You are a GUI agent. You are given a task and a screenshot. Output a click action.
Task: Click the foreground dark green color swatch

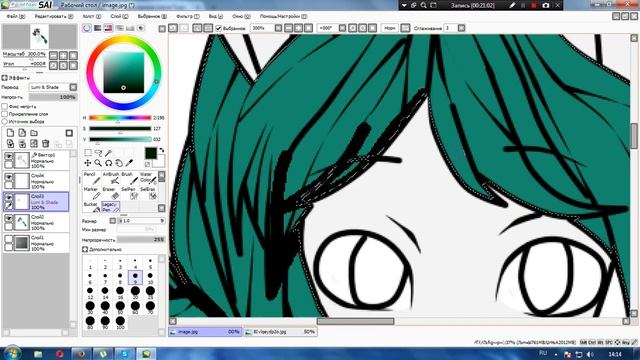coord(151,153)
